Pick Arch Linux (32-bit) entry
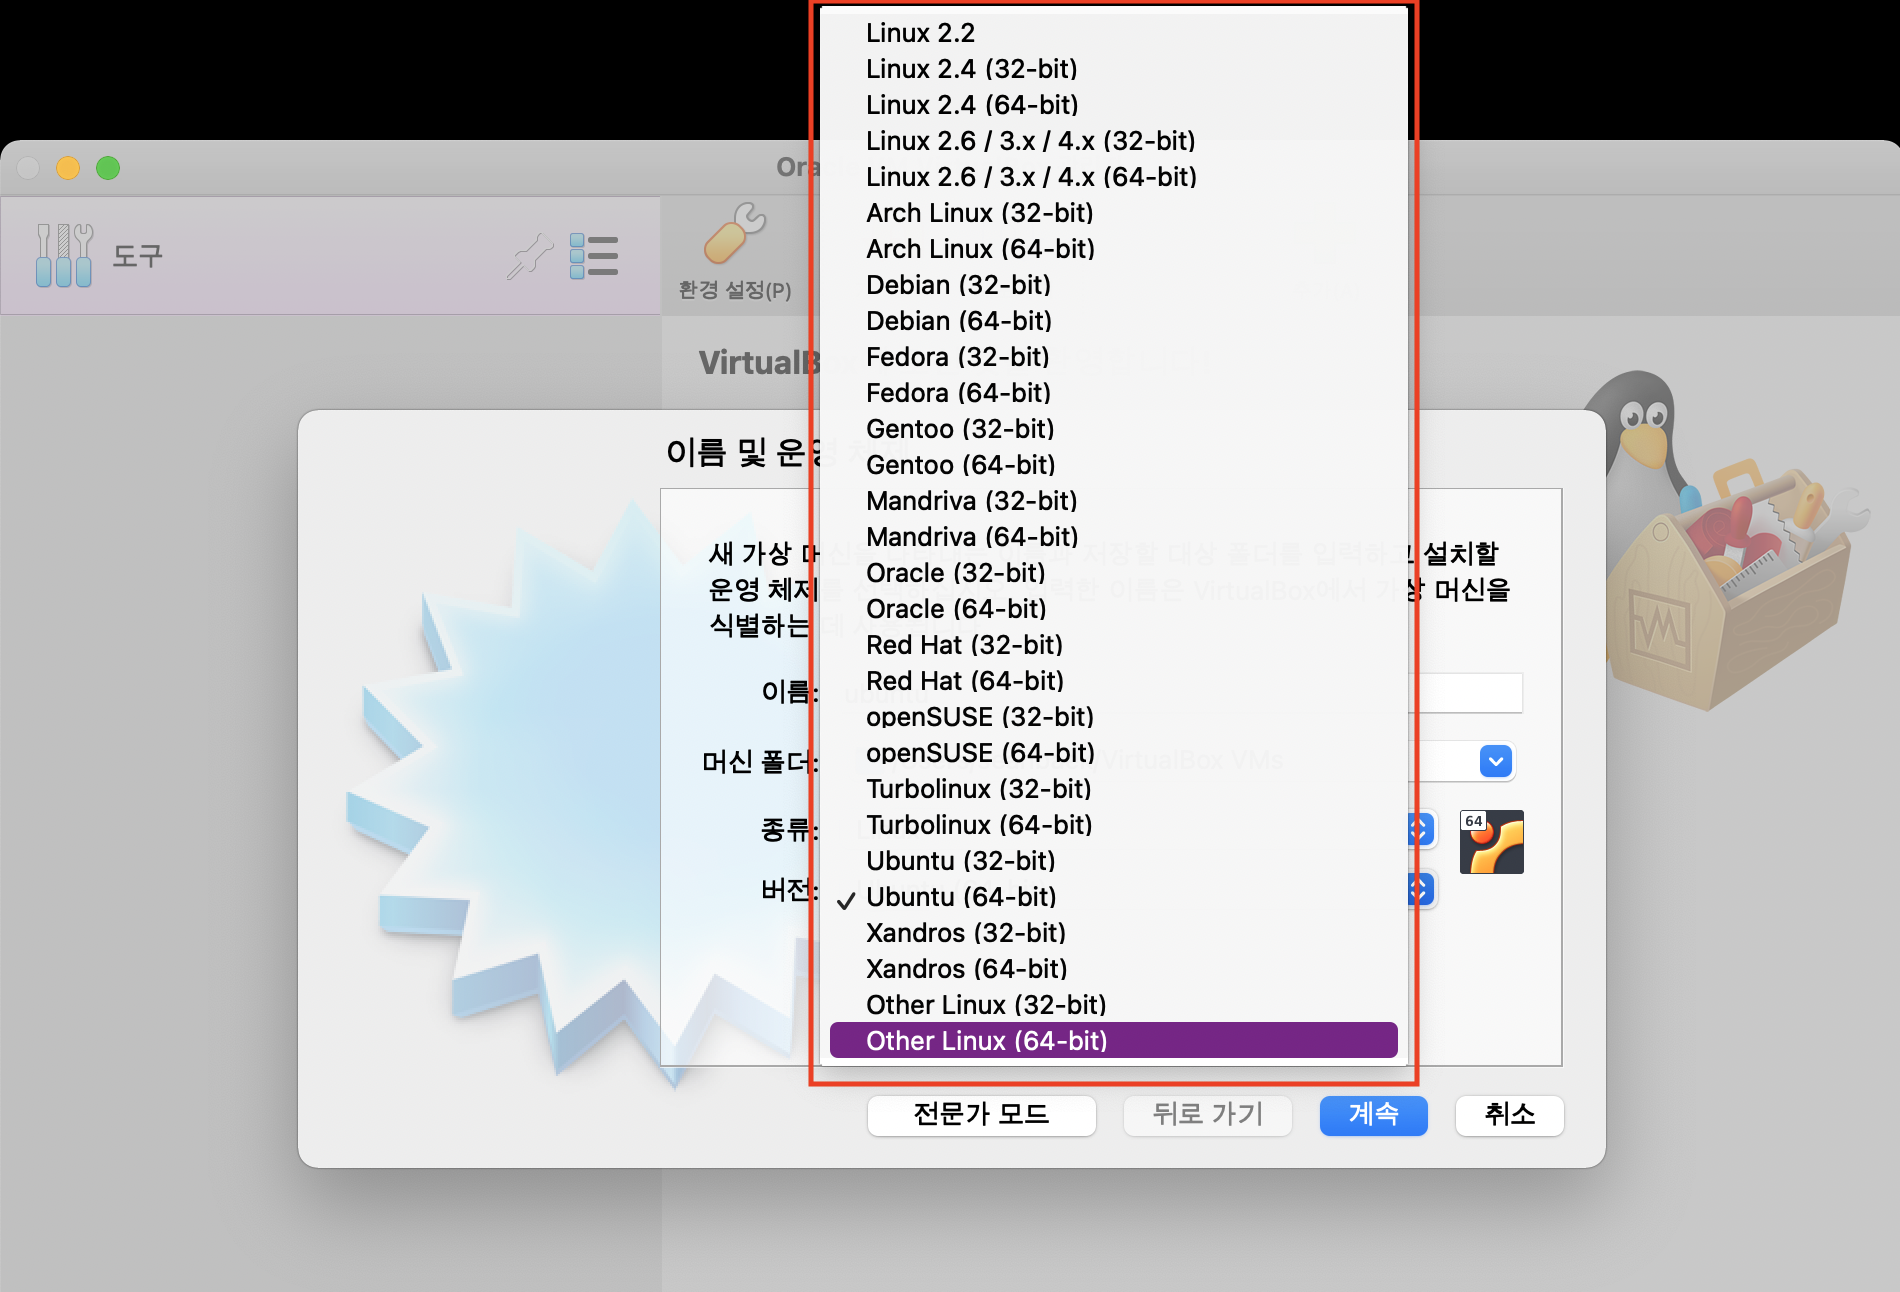 coord(1113,213)
